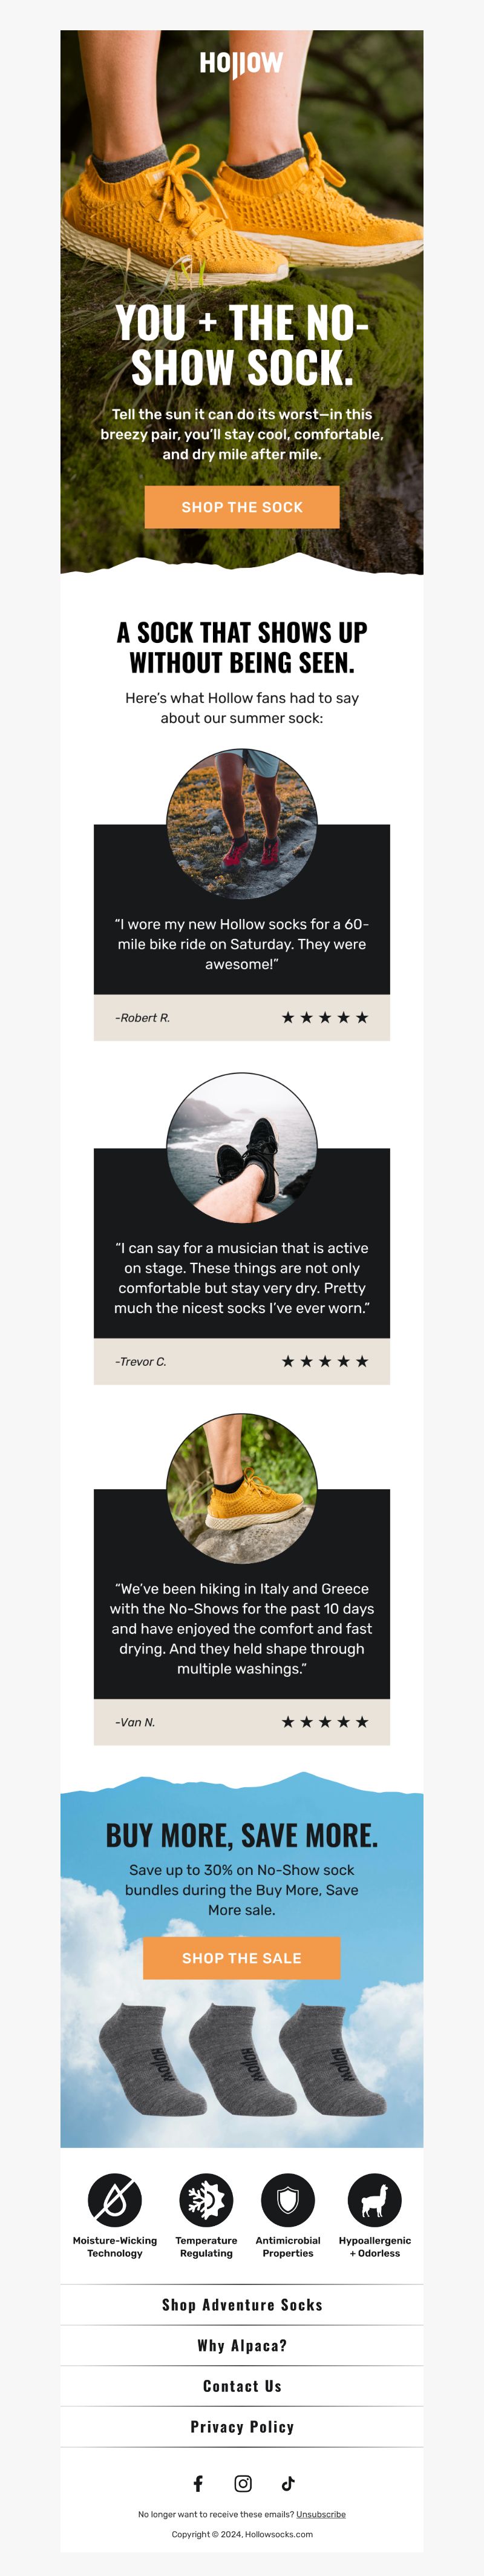Click the Temperature Regulating snowflake icon

point(206,2201)
